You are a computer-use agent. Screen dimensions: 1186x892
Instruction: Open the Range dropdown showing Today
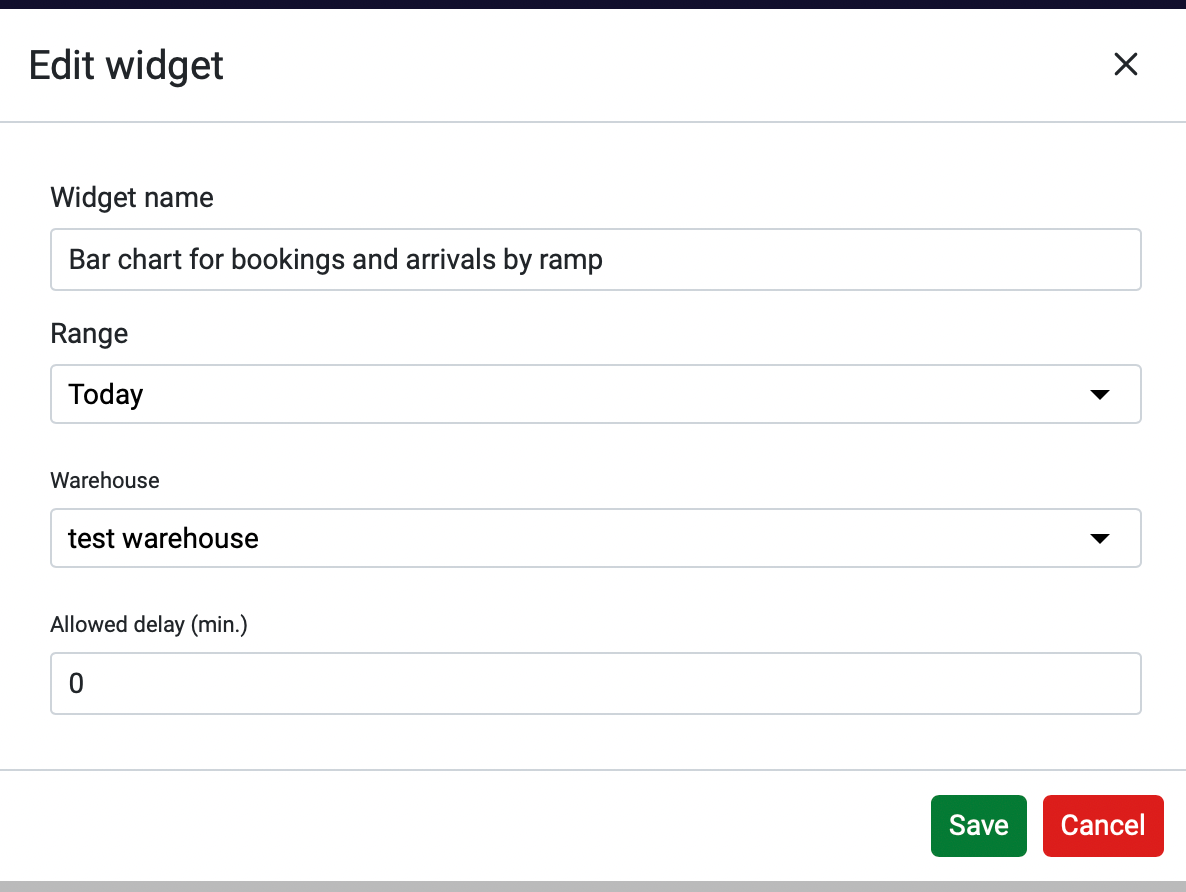click(595, 394)
